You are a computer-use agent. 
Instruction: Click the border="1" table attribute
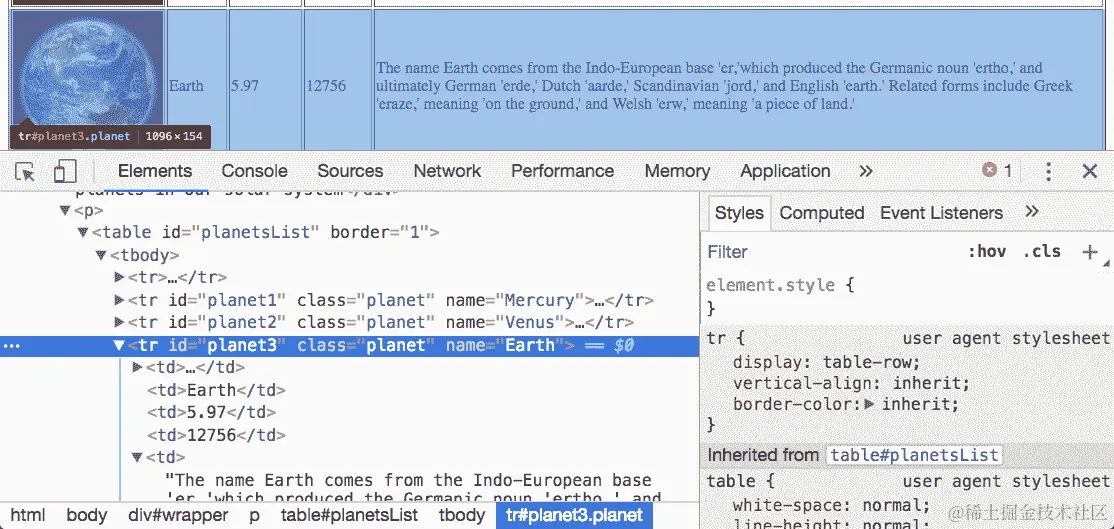pyautogui.click(x=380, y=232)
